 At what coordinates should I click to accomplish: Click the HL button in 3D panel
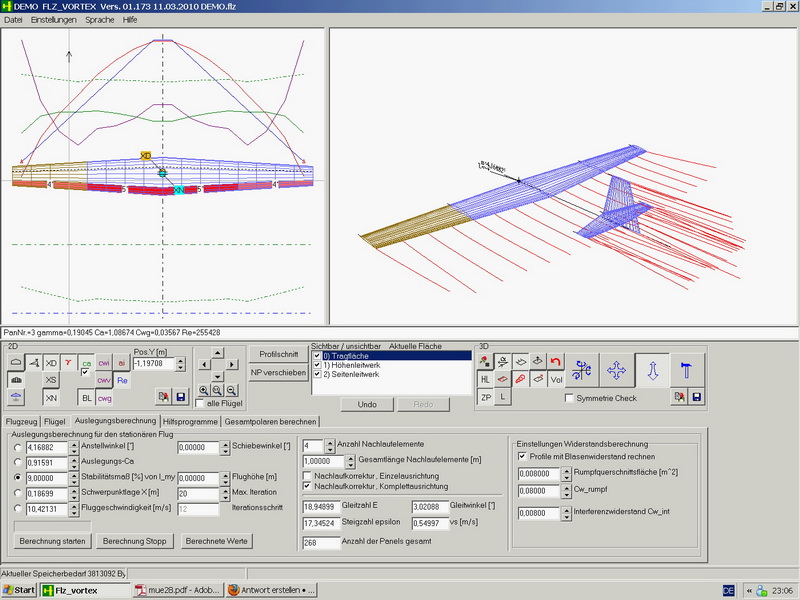(485, 380)
